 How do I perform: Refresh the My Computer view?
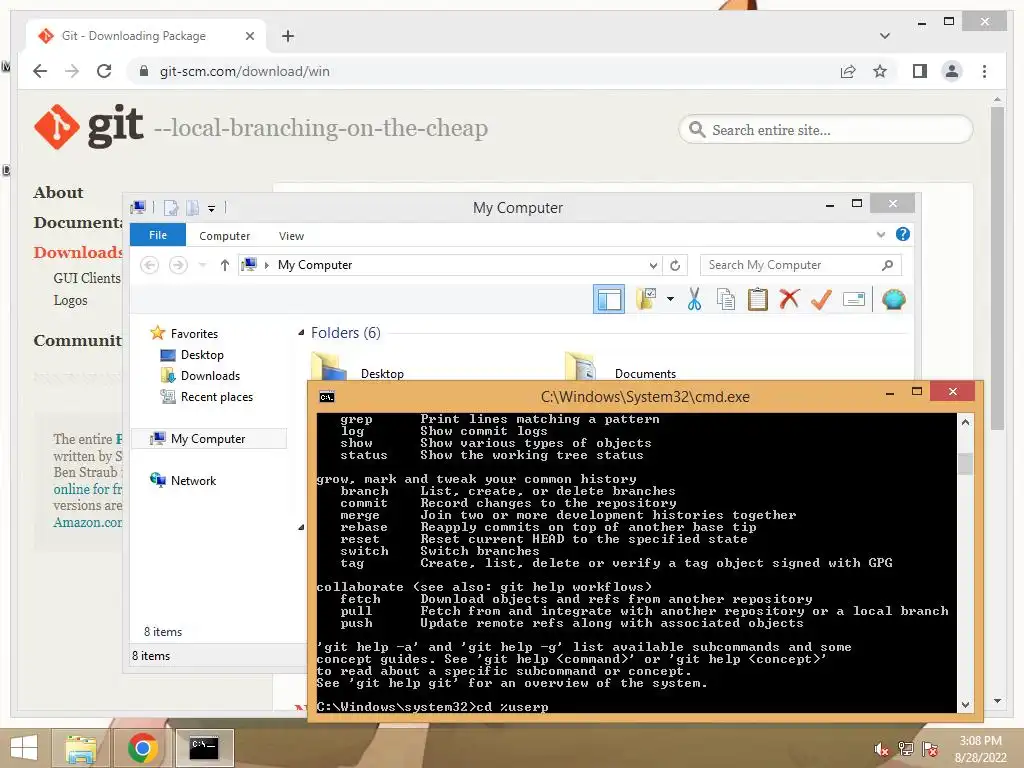[x=675, y=265]
